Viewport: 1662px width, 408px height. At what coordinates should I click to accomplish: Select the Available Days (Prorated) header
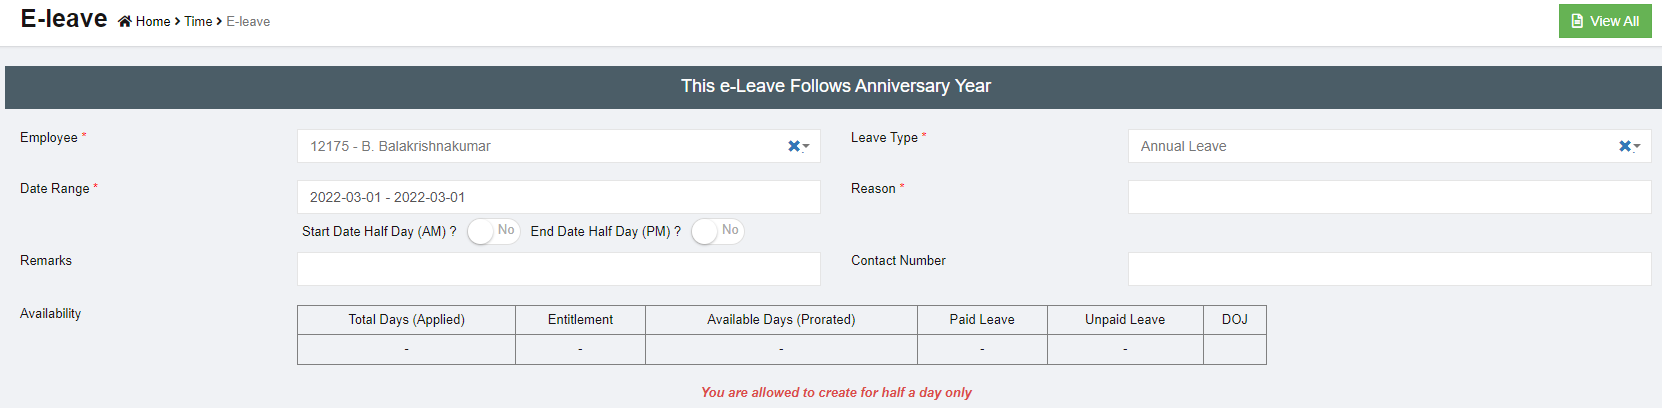(781, 320)
